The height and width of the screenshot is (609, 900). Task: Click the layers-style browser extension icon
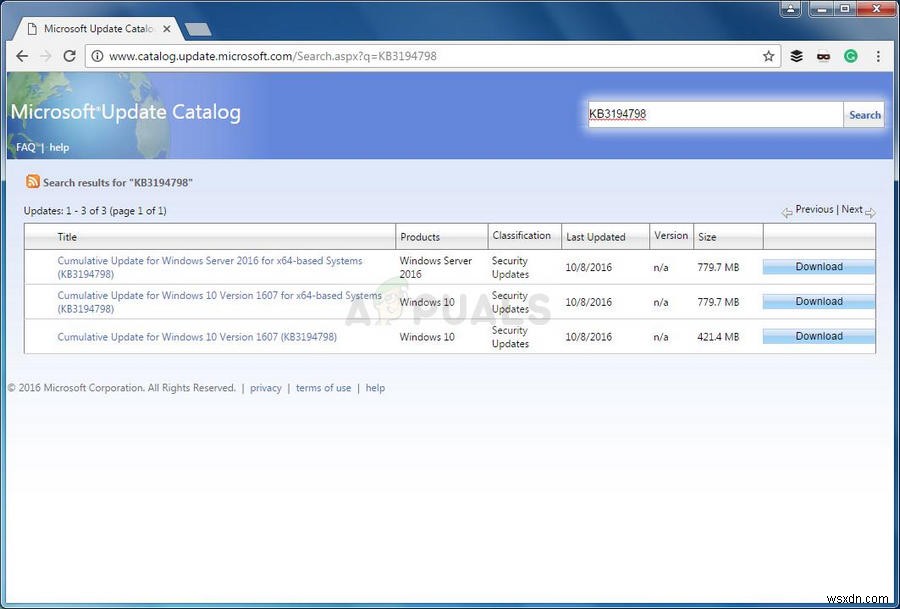pyautogui.click(x=796, y=56)
